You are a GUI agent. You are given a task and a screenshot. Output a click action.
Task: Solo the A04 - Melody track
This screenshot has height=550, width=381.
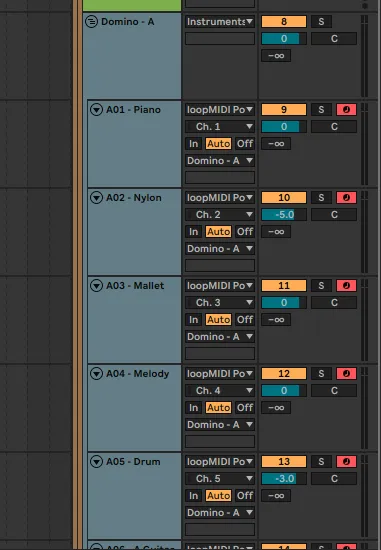point(321,374)
